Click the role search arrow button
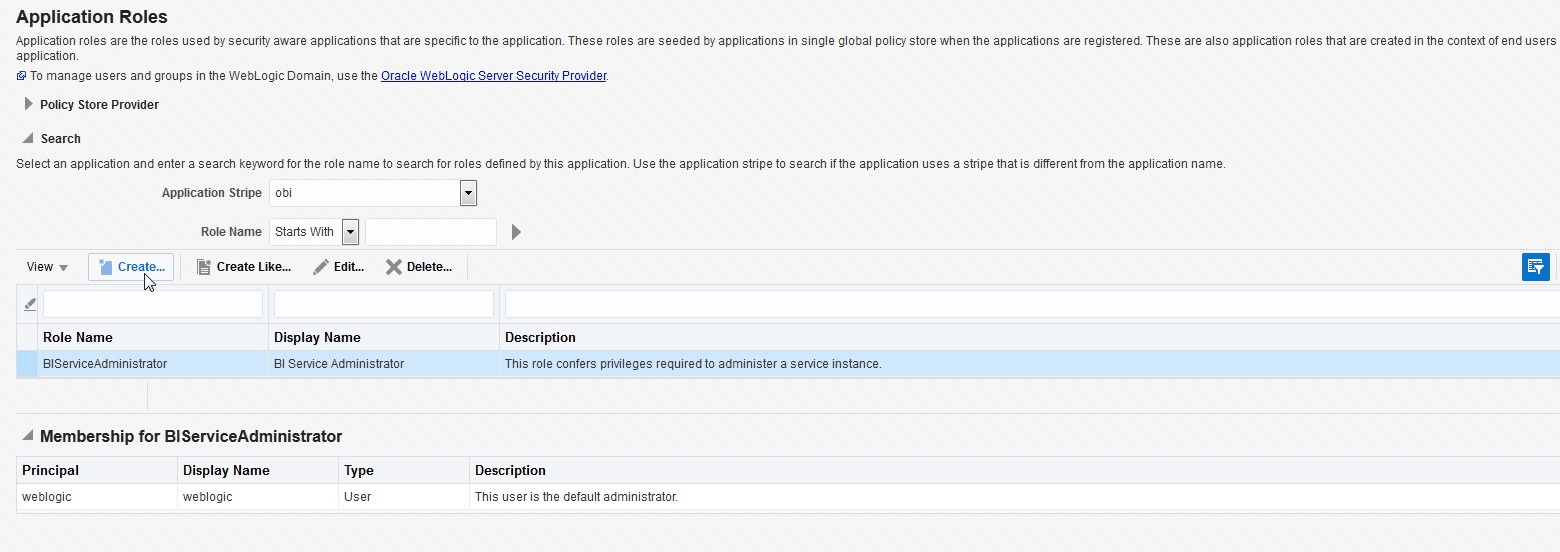This screenshot has width=1560, height=552. pos(516,232)
